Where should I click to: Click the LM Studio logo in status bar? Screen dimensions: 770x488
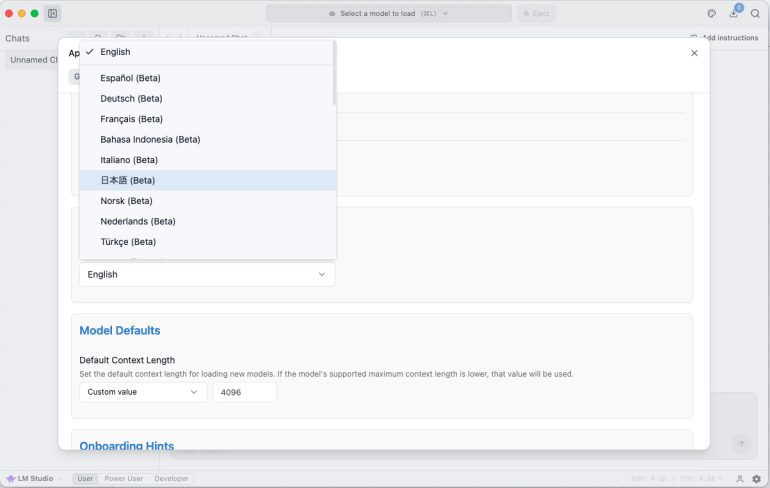[x=30, y=479]
